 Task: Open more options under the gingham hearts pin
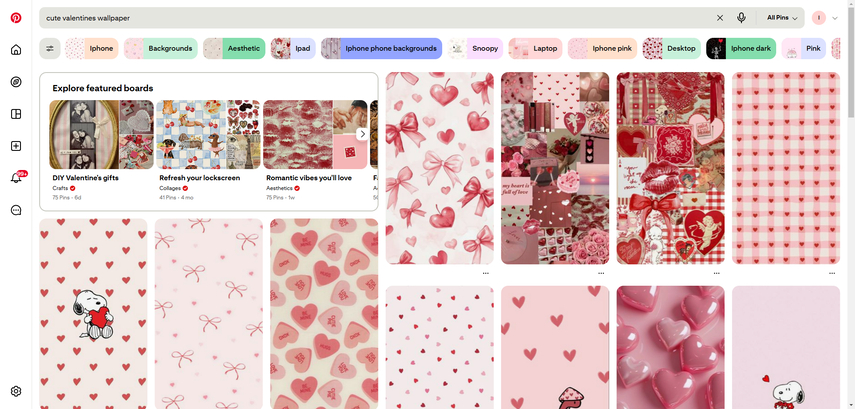832,273
